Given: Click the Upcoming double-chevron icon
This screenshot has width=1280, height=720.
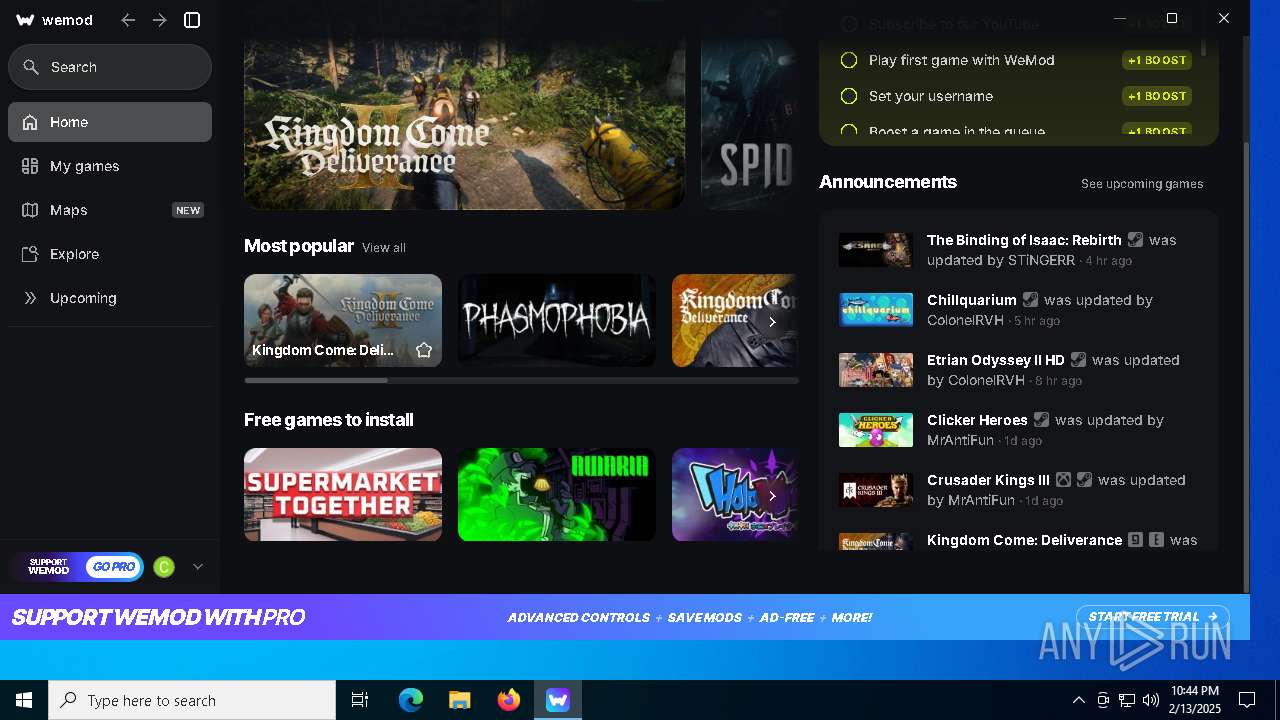Looking at the screenshot, I should tap(30, 298).
